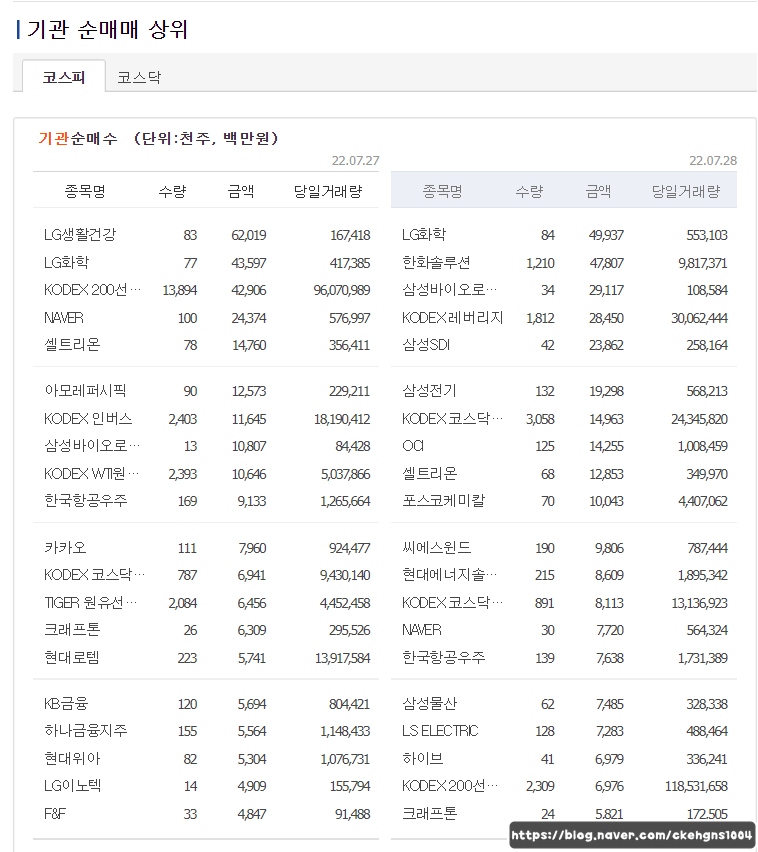Open LG화학 in the 22.07.28 list

[x=424, y=235]
